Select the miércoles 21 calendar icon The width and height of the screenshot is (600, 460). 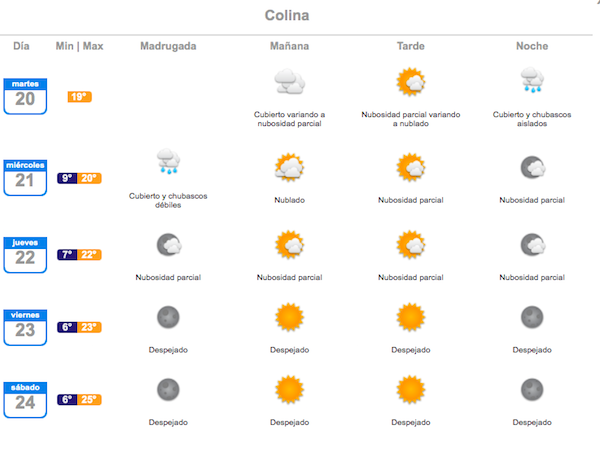pos(25,178)
